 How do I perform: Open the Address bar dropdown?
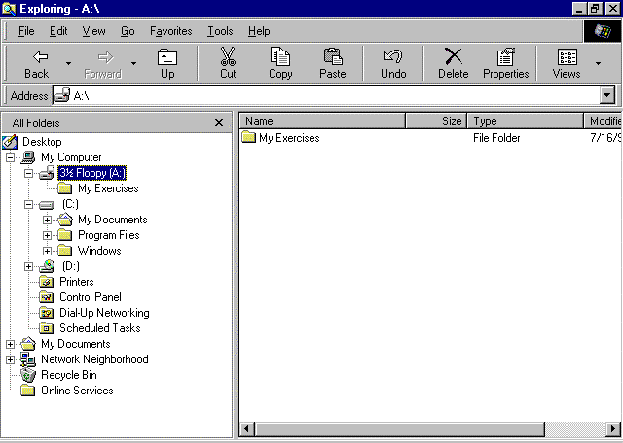click(x=606, y=95)
